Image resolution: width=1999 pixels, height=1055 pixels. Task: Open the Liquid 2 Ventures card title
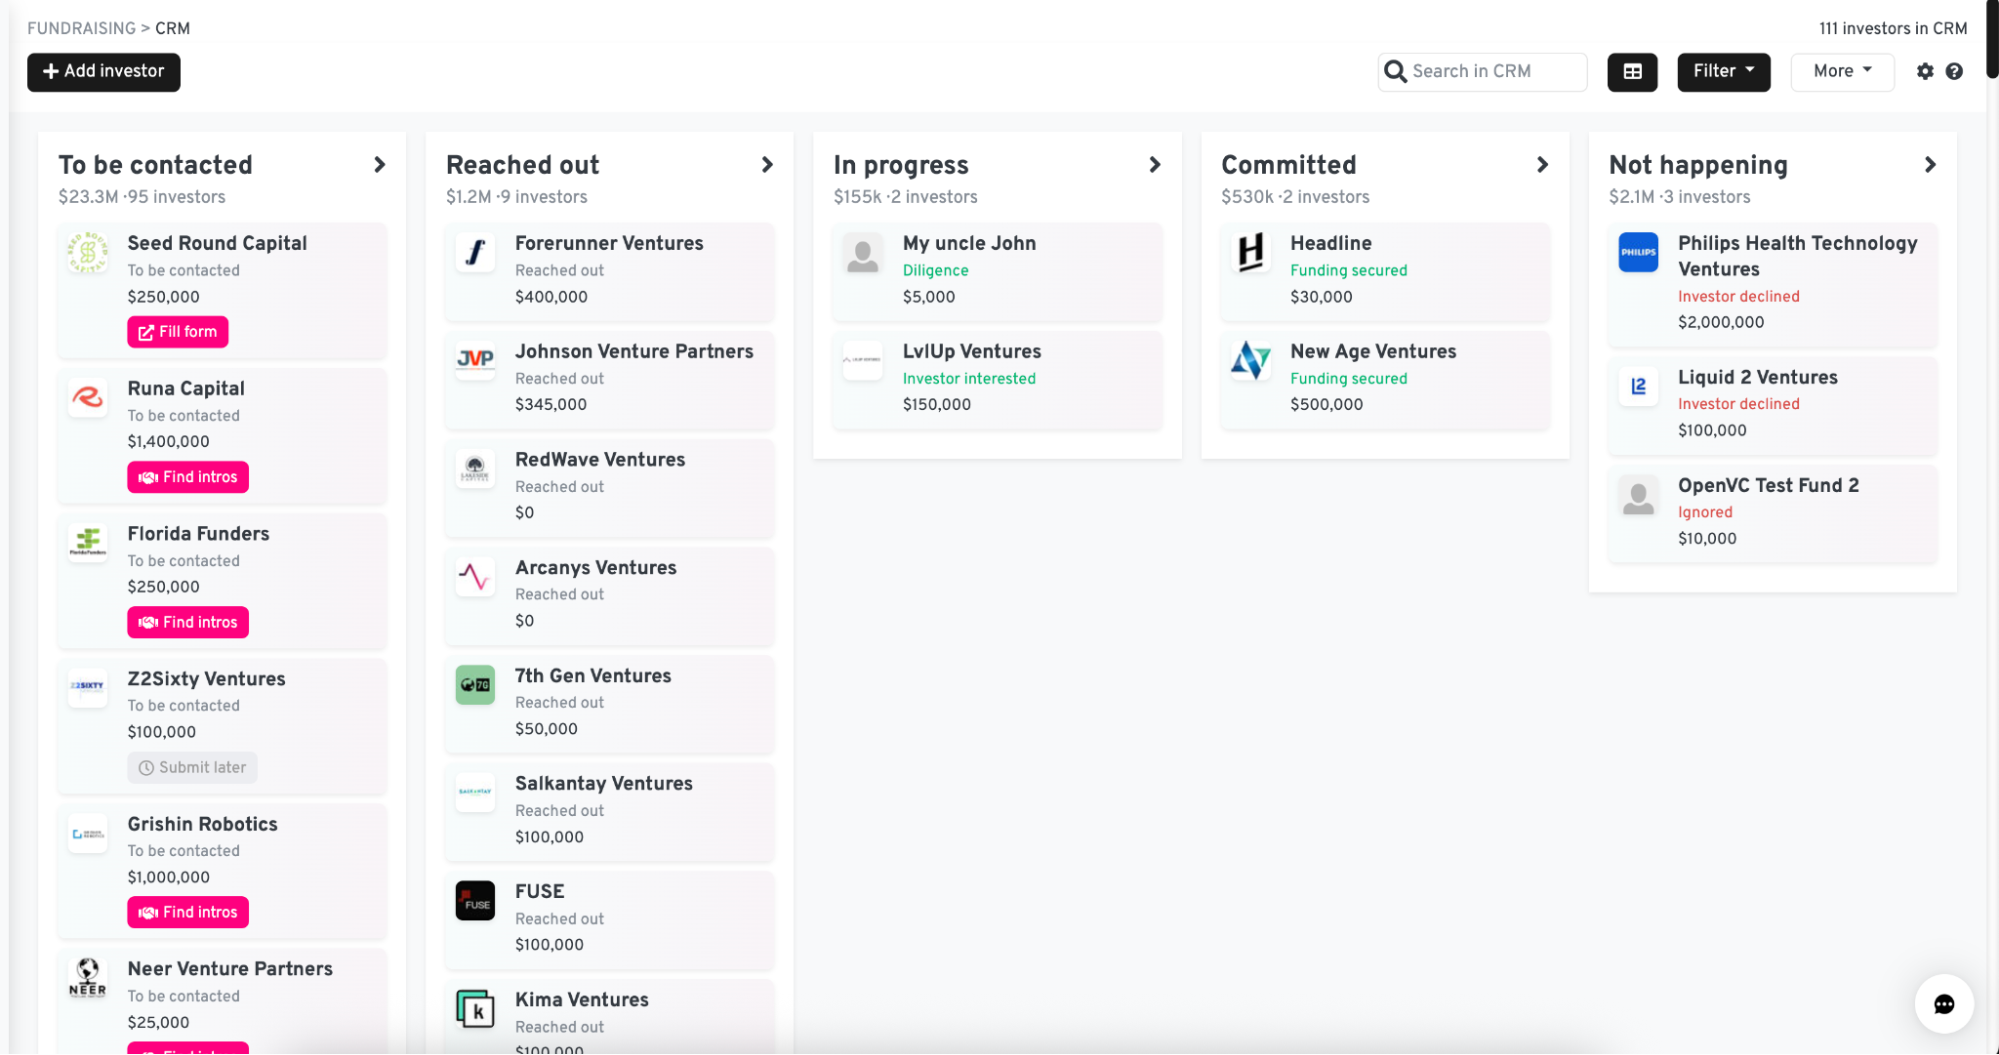[x=1758, y=377]
